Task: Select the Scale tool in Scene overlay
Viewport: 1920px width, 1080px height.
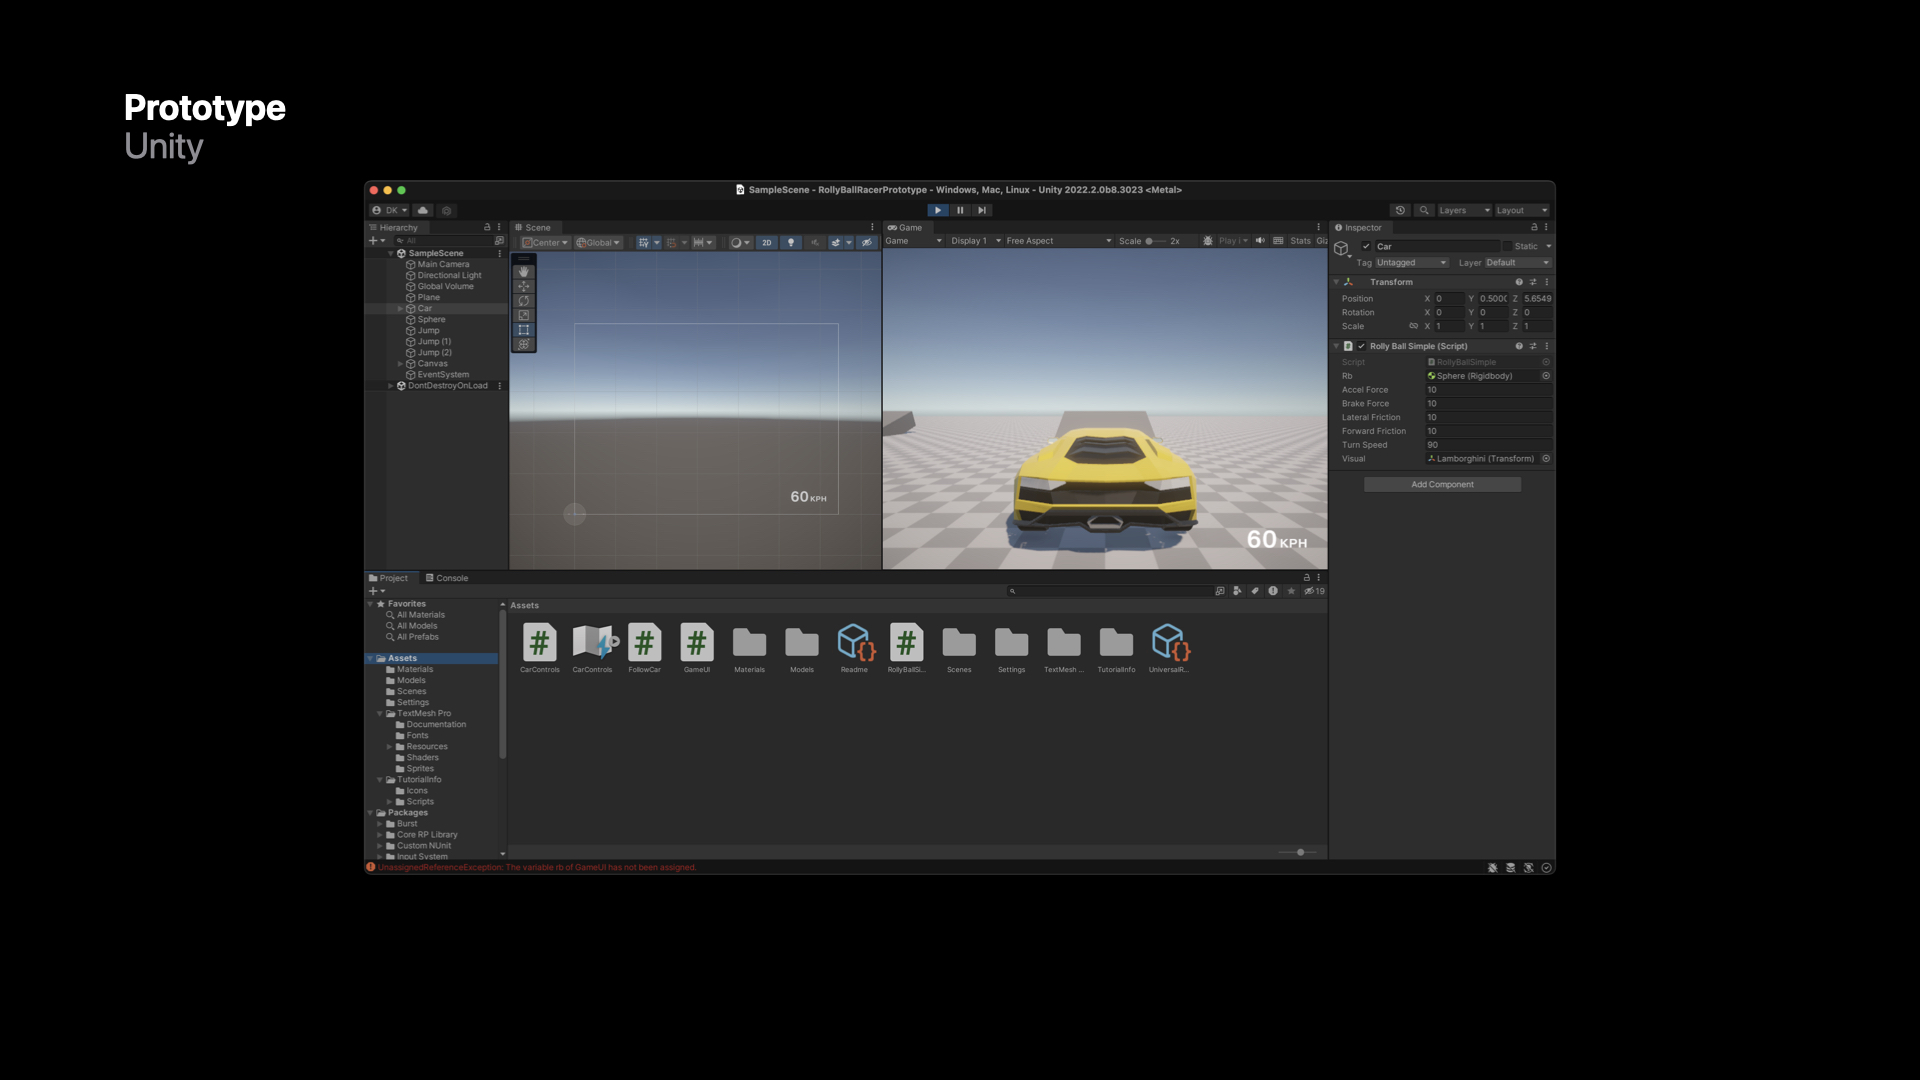Action: coord(523,315)
